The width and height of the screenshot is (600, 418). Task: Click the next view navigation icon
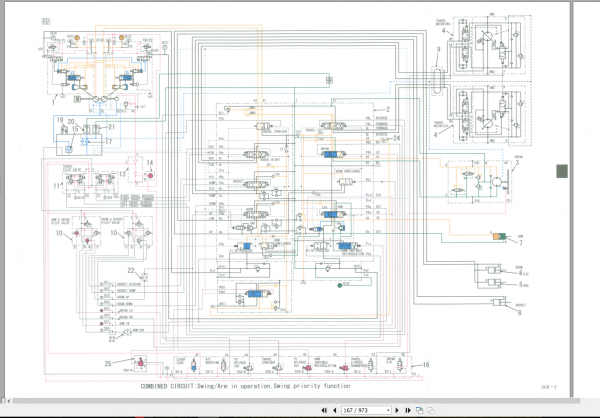(x=420, y=410)
